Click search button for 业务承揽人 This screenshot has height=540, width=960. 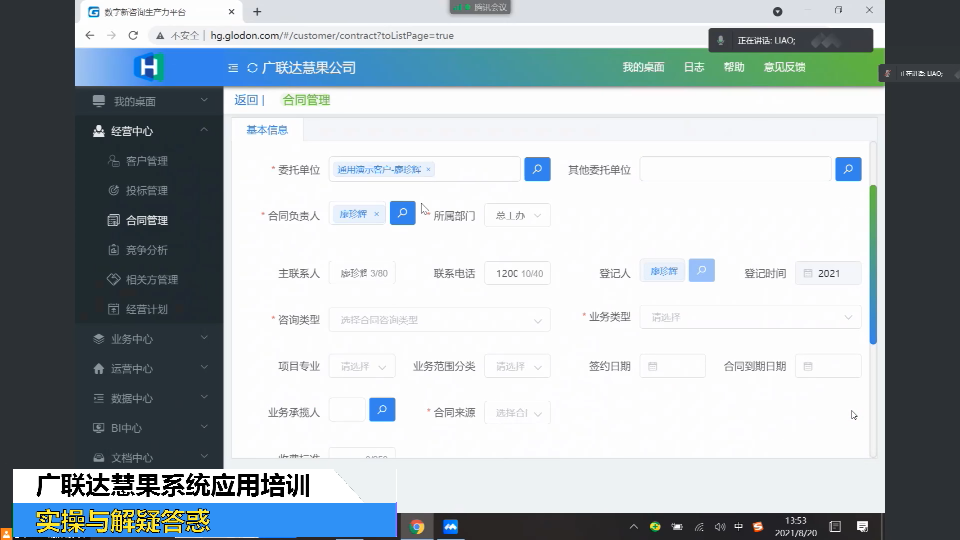382,410
